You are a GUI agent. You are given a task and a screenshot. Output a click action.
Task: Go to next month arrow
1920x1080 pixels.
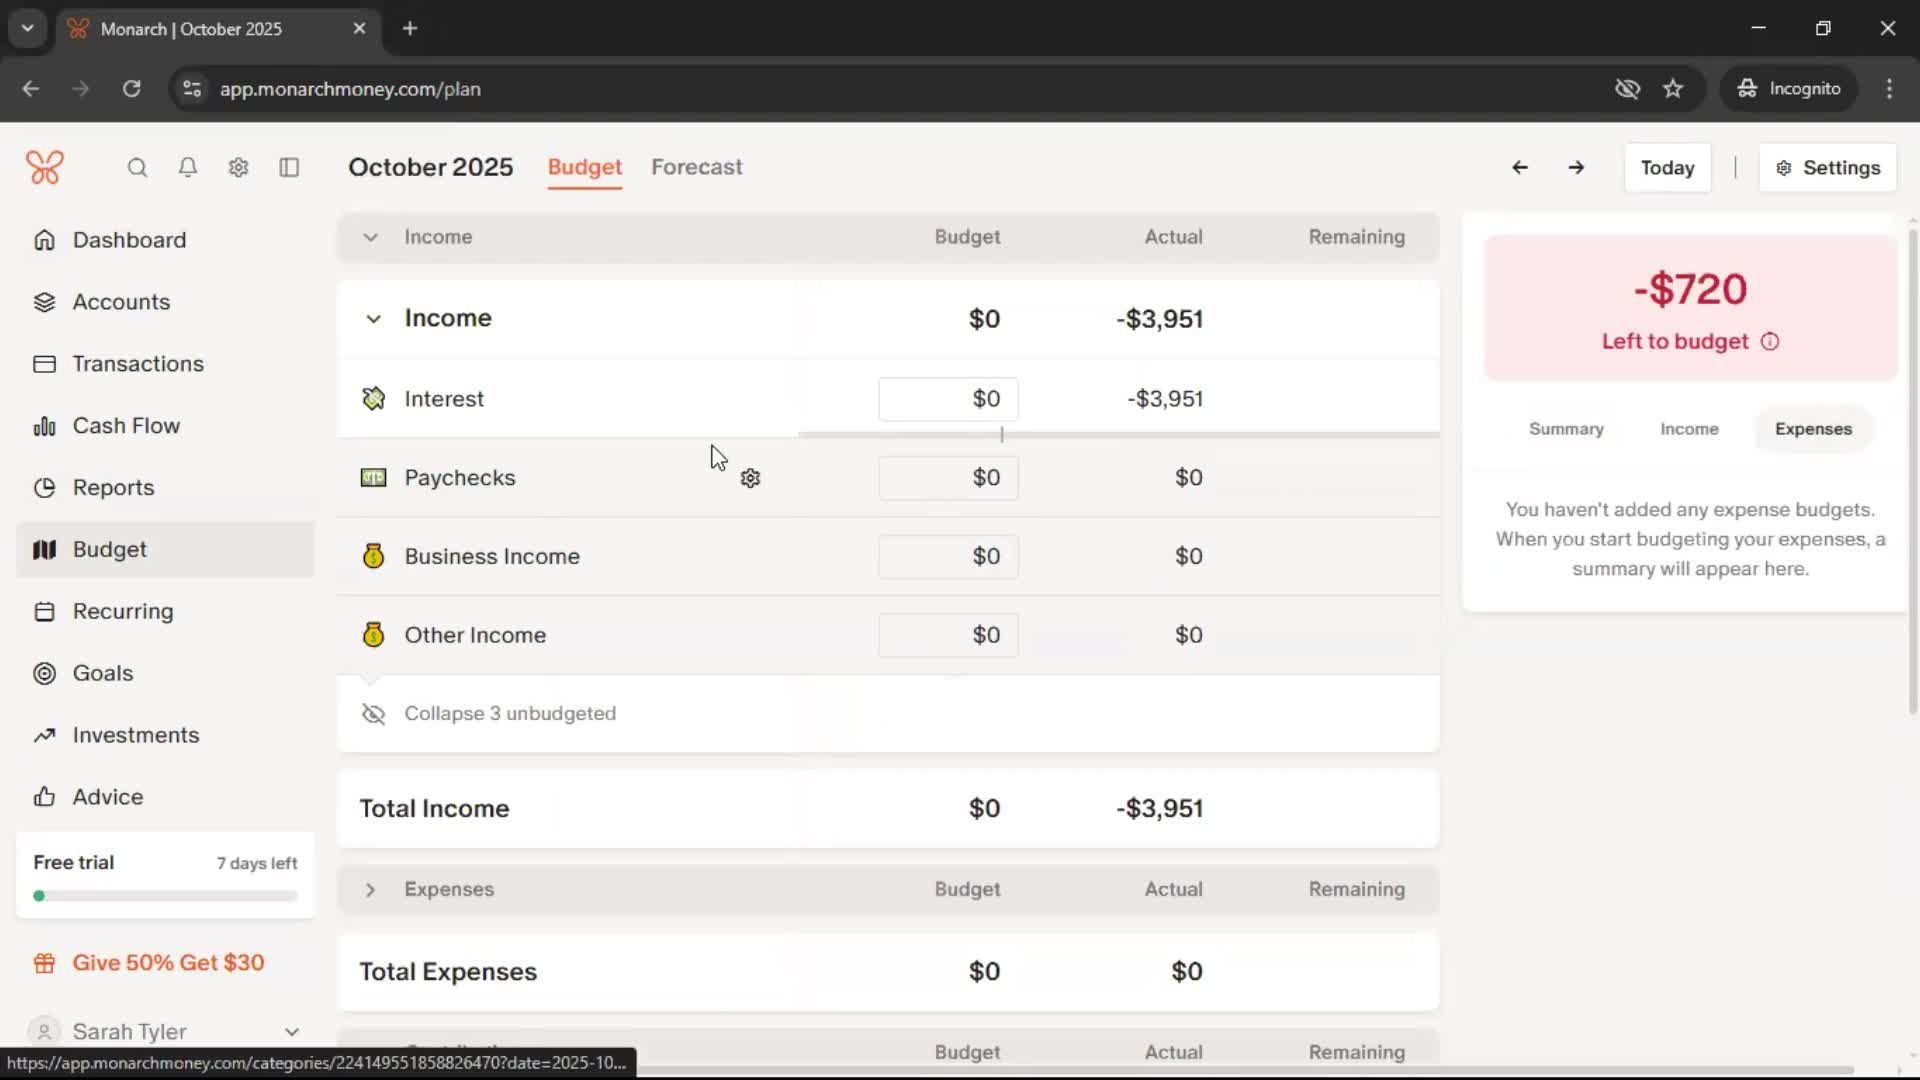(x=1576, y=168)
